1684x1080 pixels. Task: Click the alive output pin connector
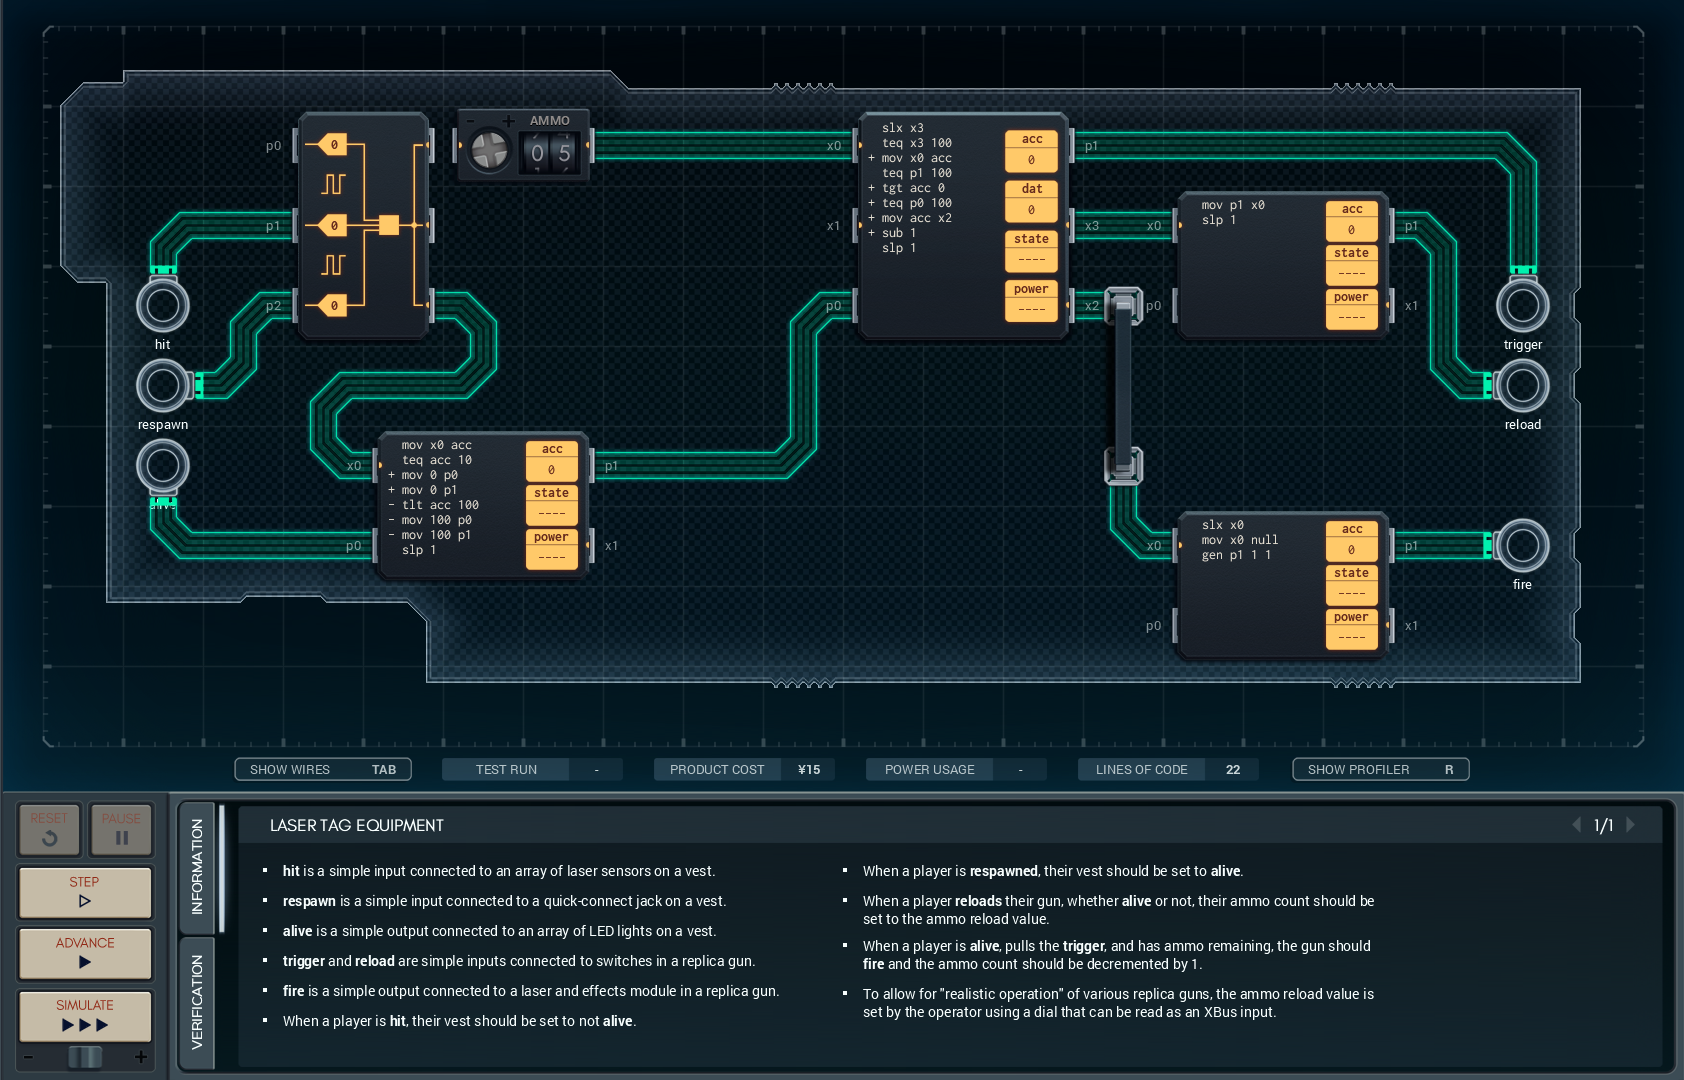tap(162, 466)
